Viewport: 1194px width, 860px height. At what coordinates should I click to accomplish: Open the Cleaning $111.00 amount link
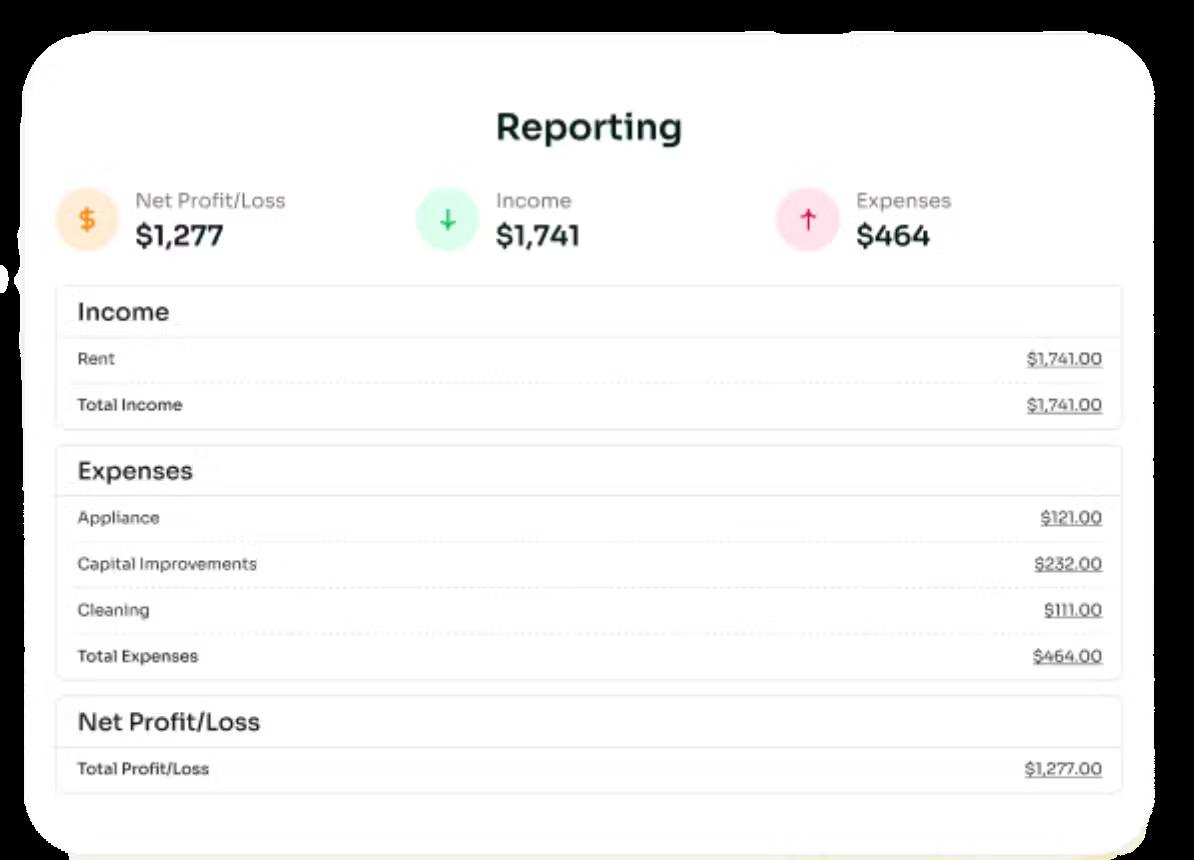click(x=1072, y=610)
